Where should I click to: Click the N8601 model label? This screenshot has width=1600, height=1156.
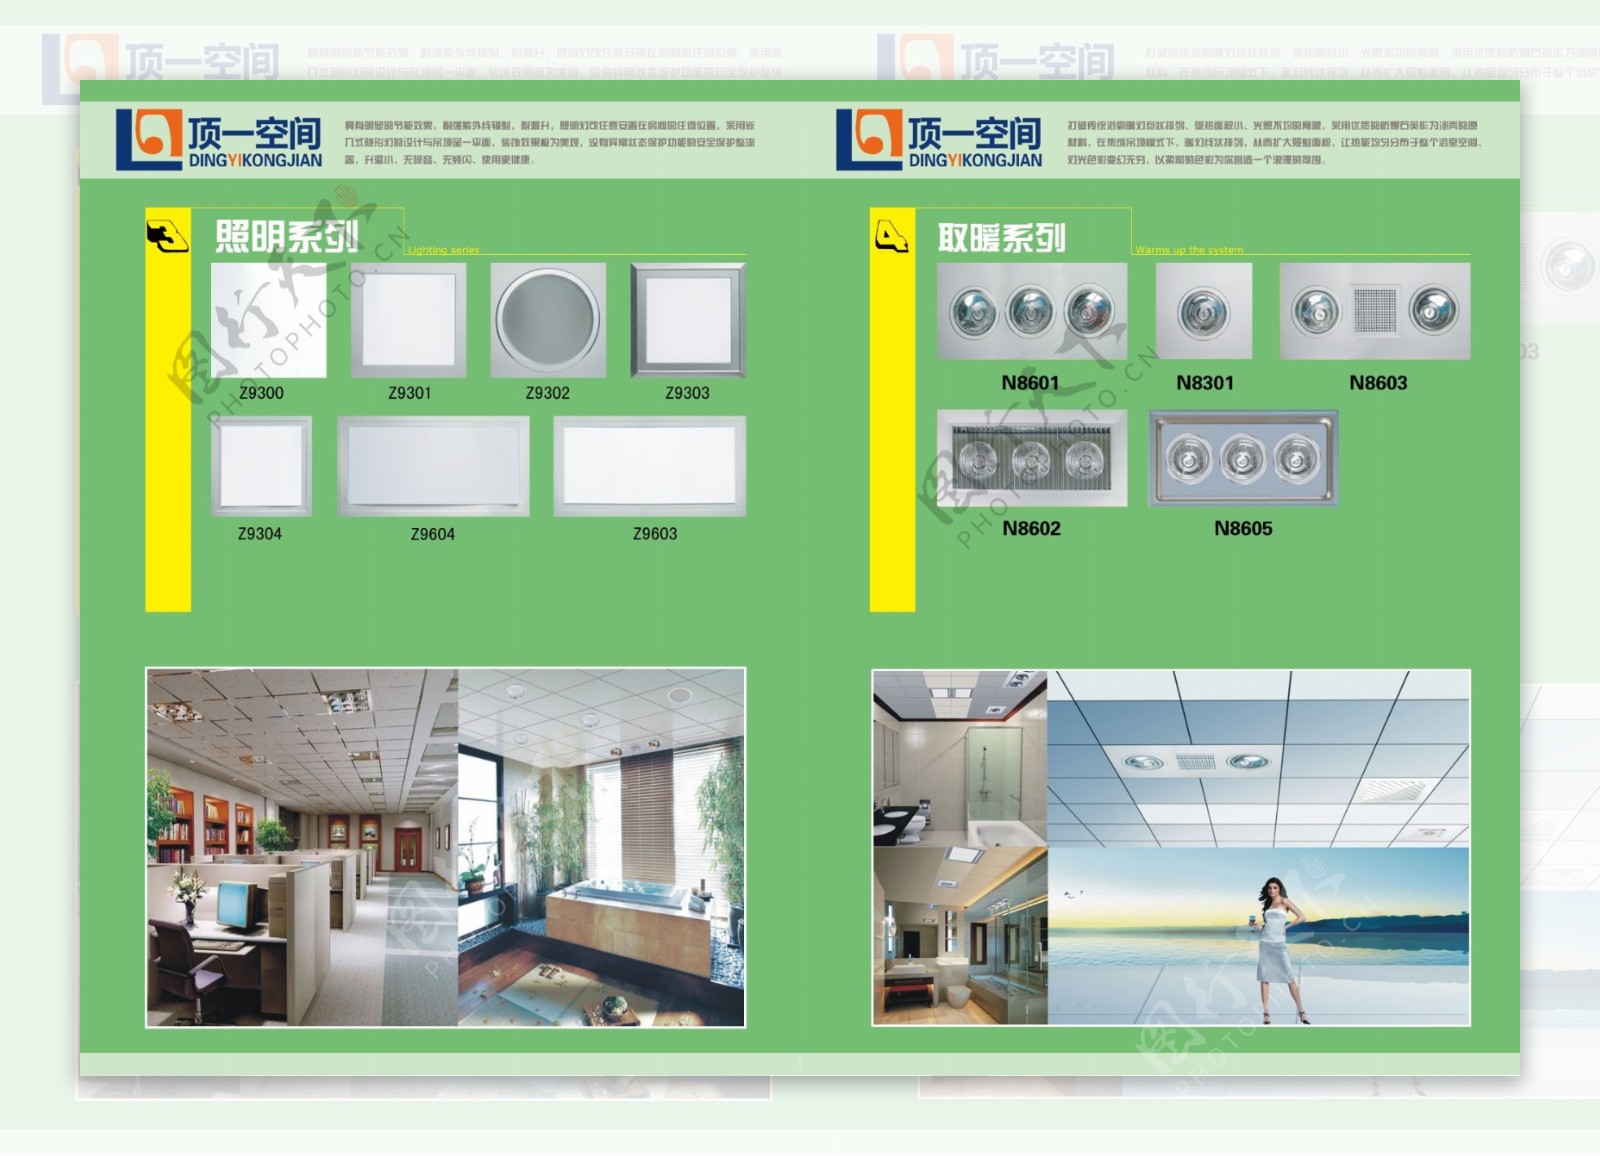1030,383
